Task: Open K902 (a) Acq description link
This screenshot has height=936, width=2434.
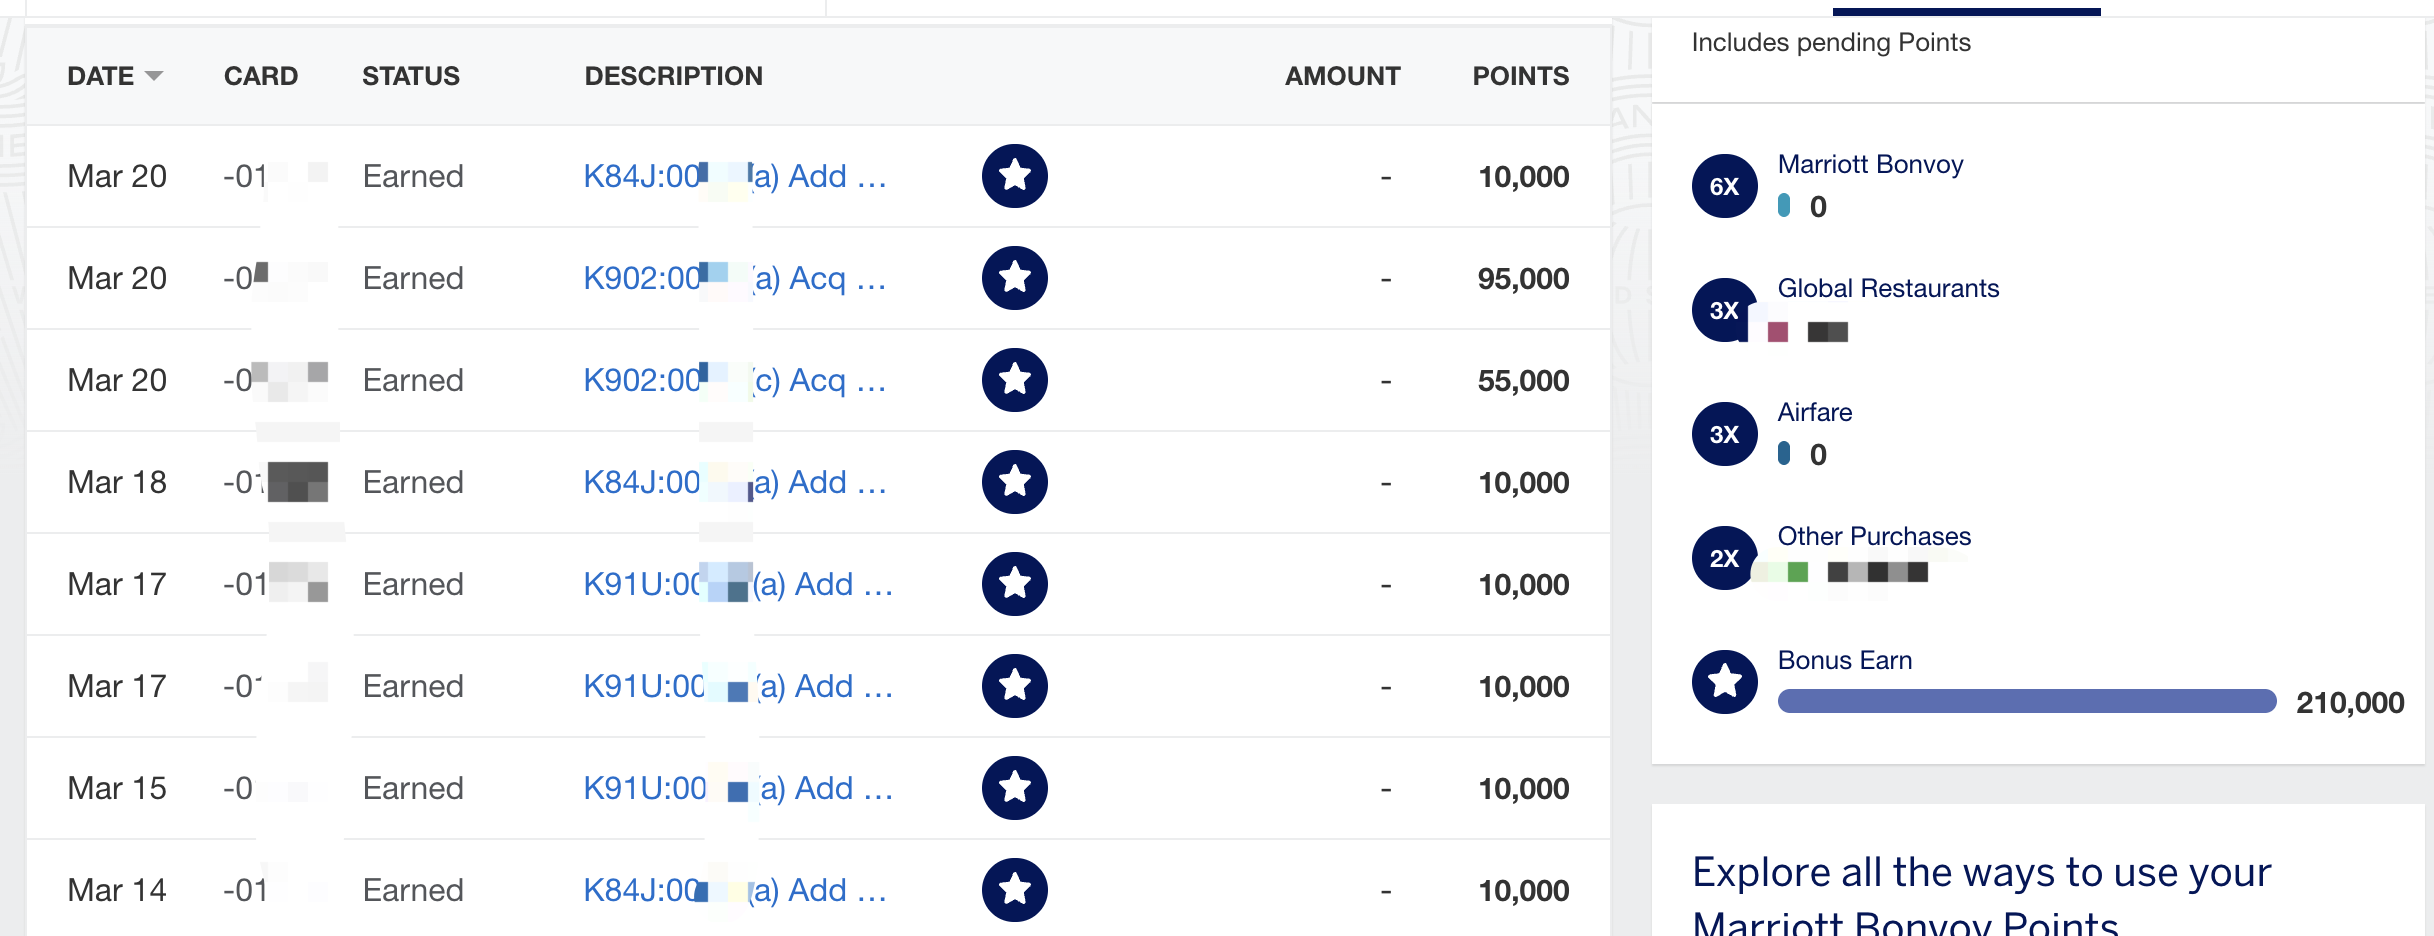Action: 735,278
